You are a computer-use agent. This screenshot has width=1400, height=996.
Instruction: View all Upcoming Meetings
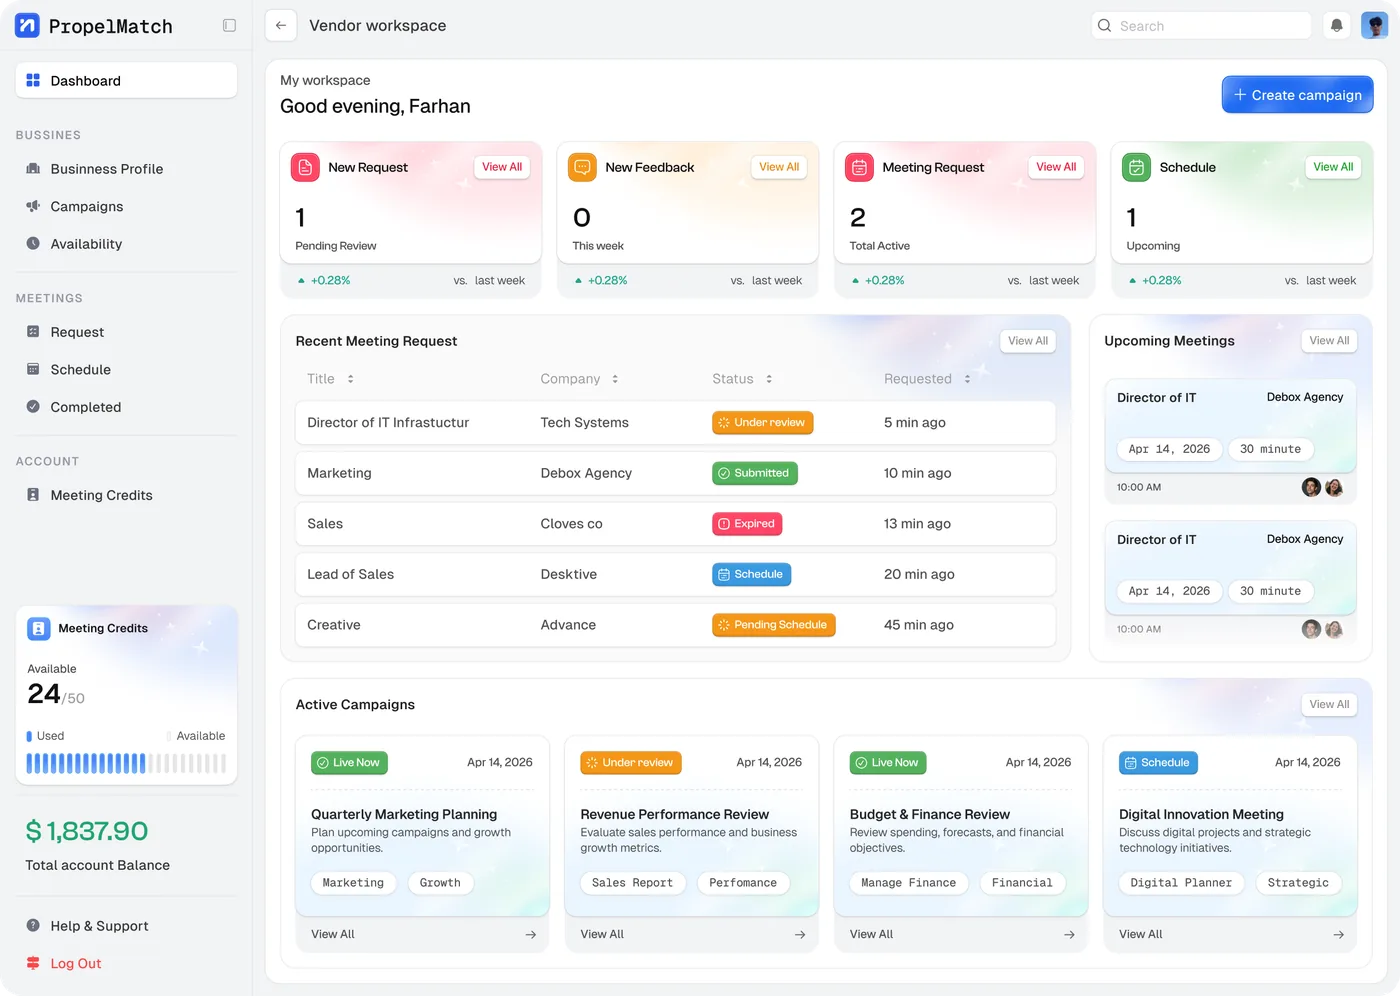pyautogui.click(x=1329, y=341)
